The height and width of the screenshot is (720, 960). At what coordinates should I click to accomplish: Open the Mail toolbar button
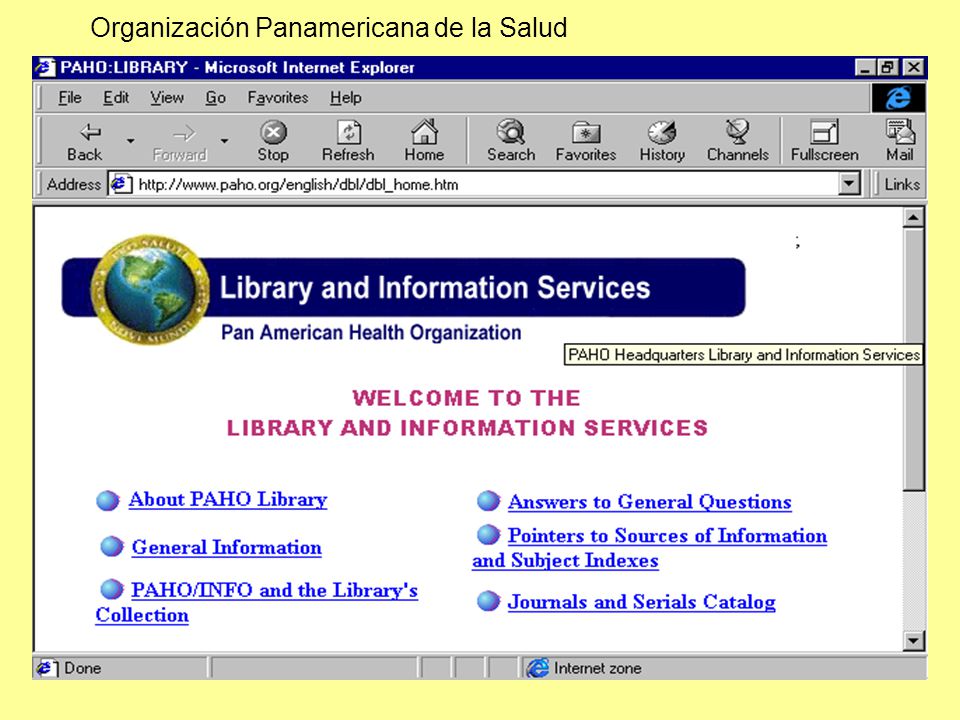pyautogui.click(x=900, y=141)
